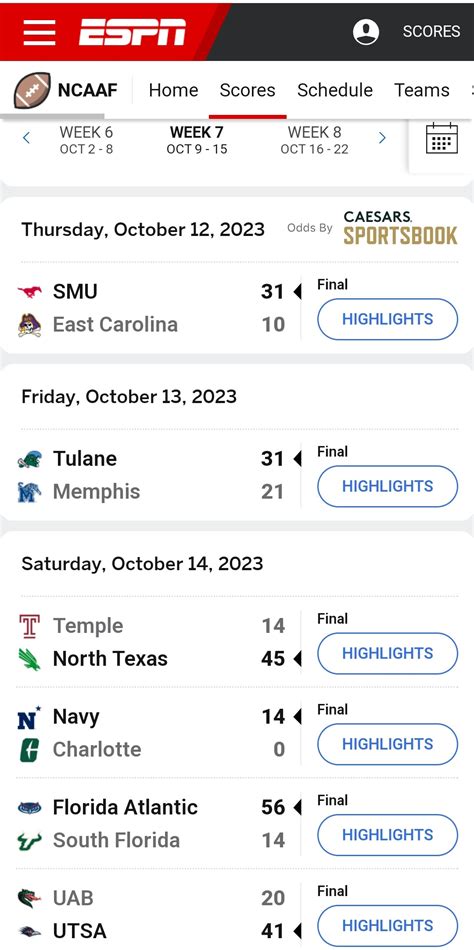The image size is (474, 950).
Task: View highlights for Navy vs Charlotte
Action: click(x=387, y=744)
